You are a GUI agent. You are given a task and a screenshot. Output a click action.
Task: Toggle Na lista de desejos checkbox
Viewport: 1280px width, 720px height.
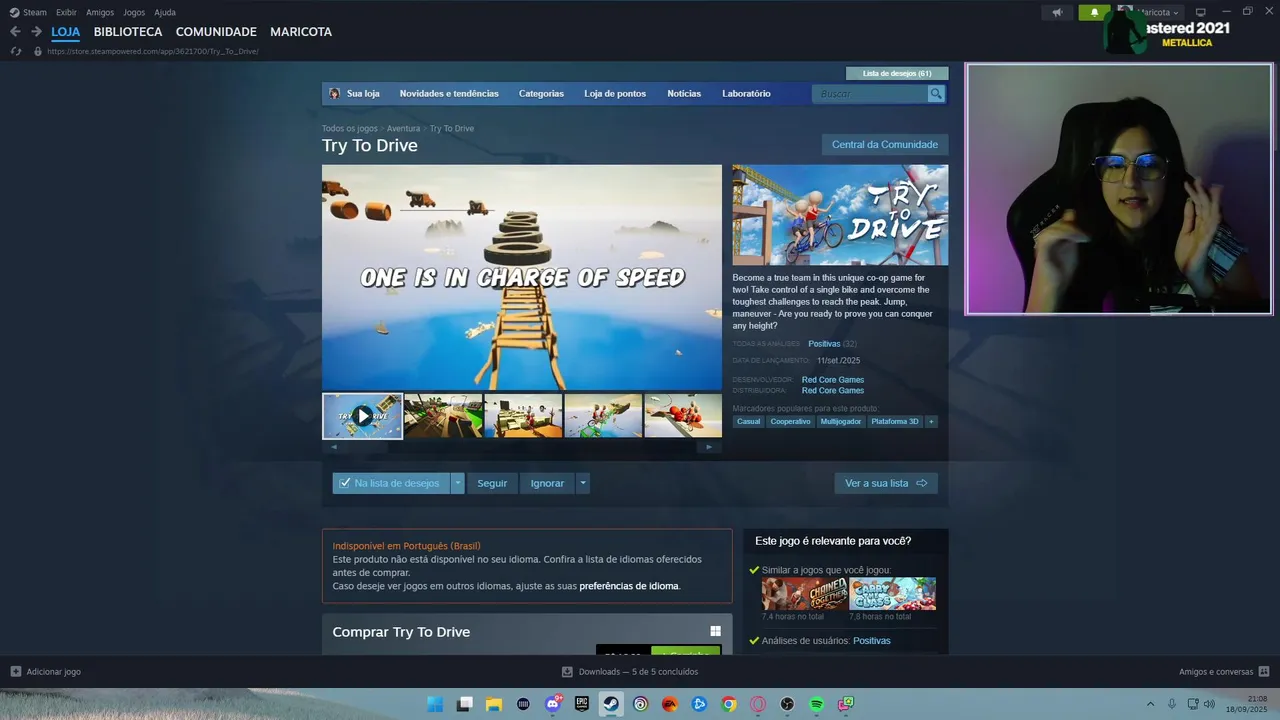(x=345, y=483)
